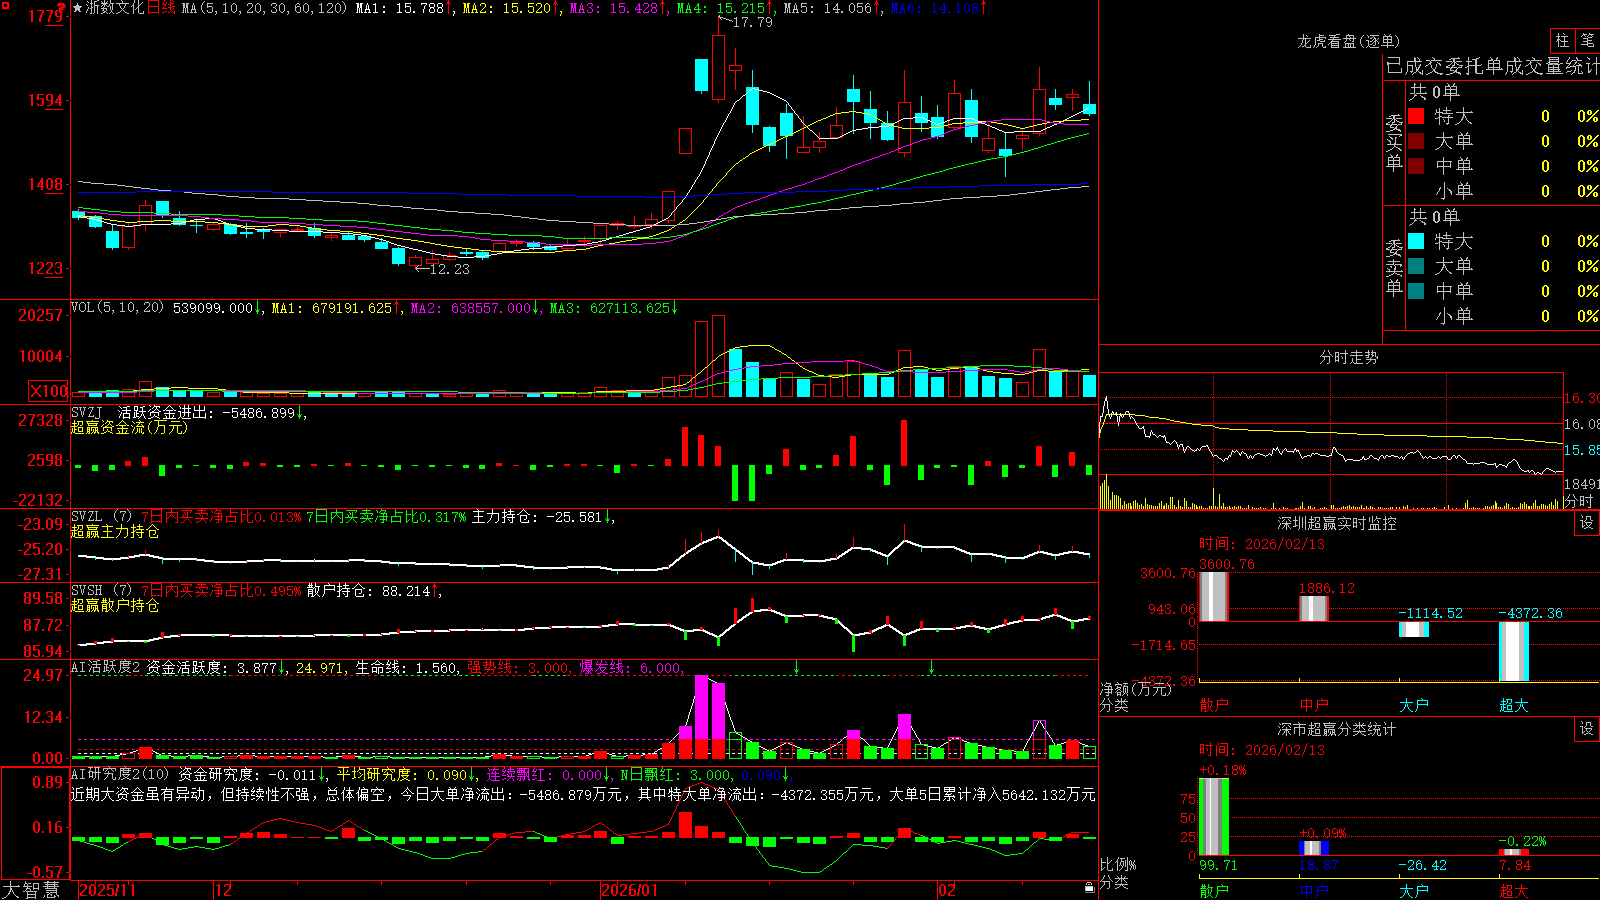
Task: Select the 笔 (tick) view button
Action: coord(1587,41)
